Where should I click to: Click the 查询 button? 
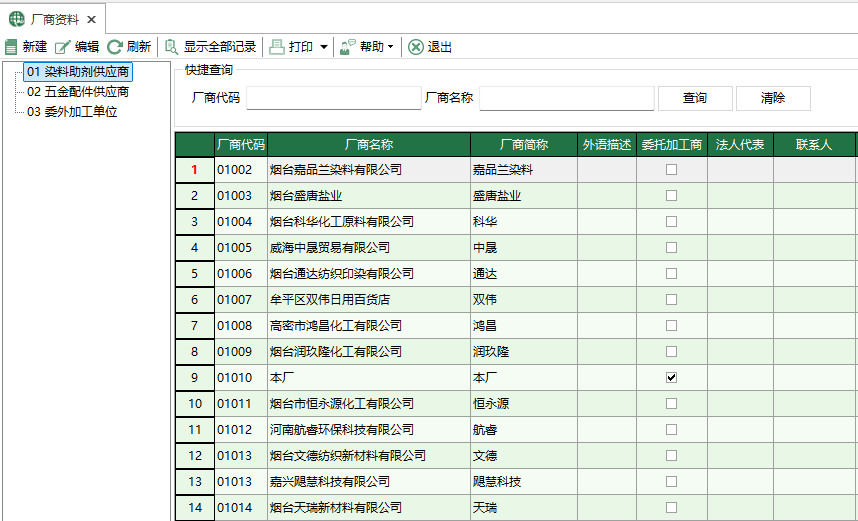point(695,99)
